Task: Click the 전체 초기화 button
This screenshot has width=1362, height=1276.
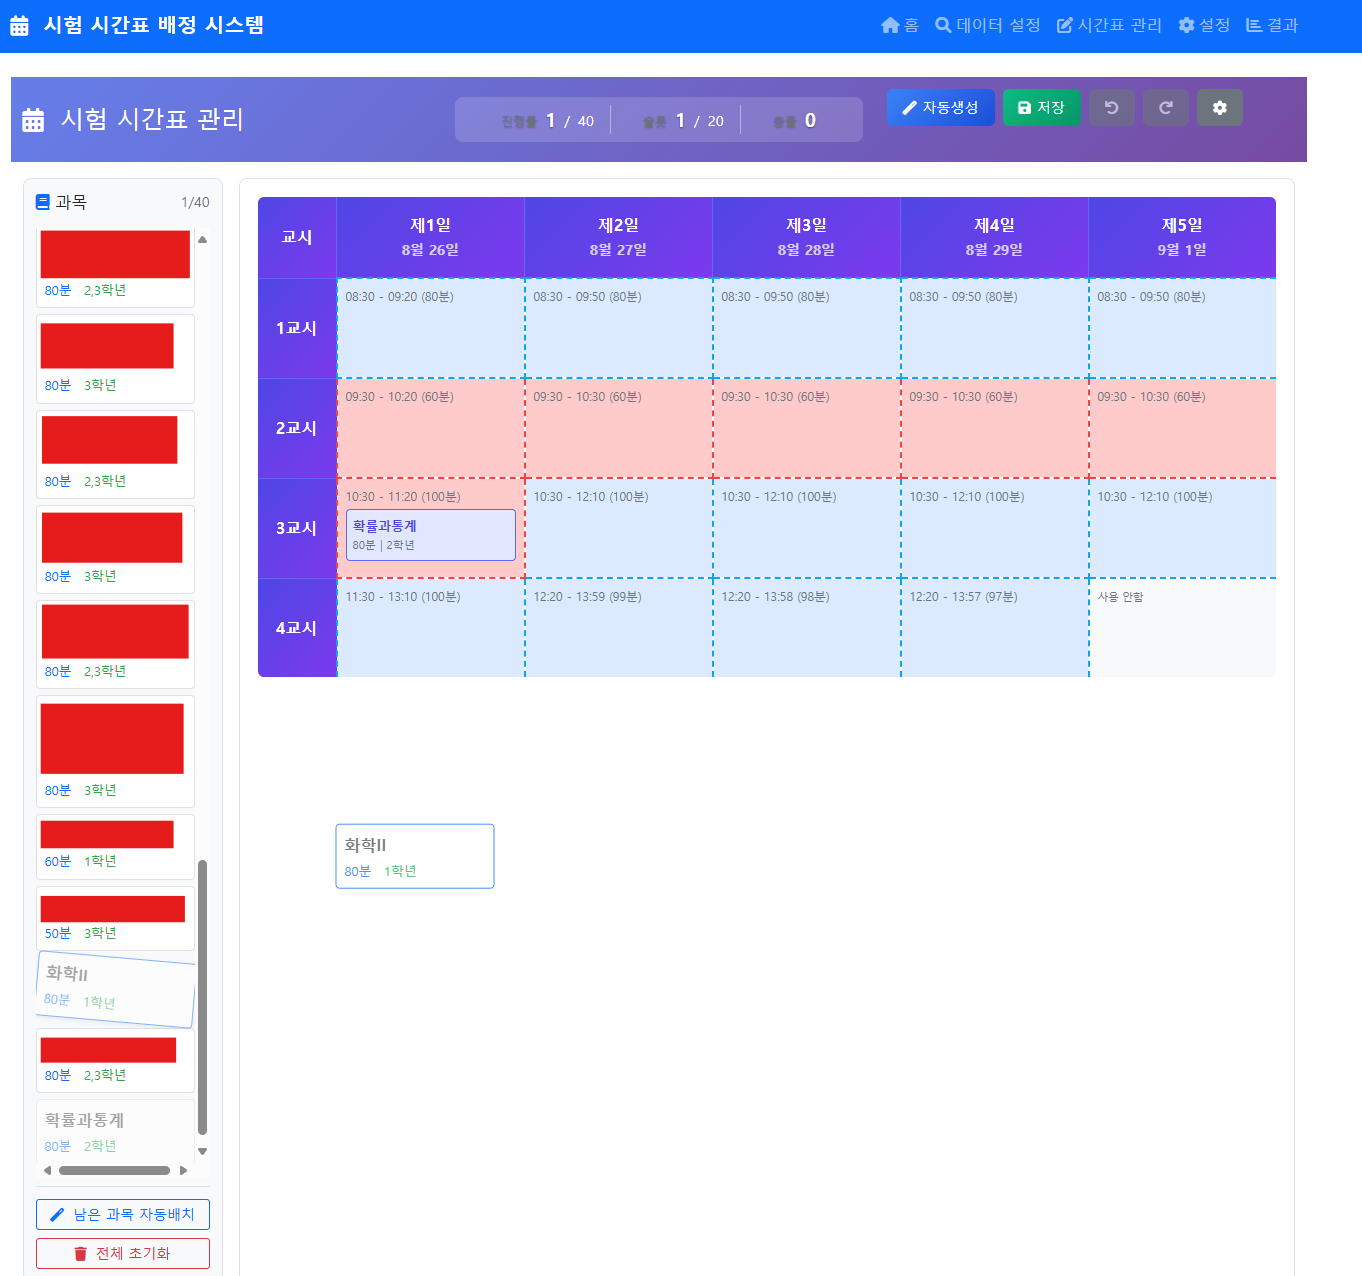Action: point(123,1253)
